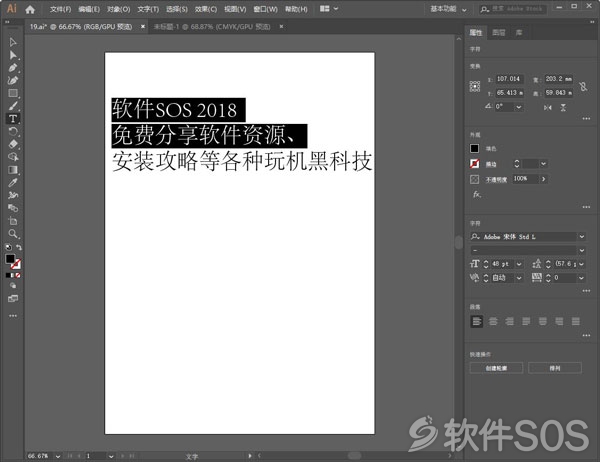Toggle constrain width and height proportions
600x462 pixels.
(x=583, y=87)
